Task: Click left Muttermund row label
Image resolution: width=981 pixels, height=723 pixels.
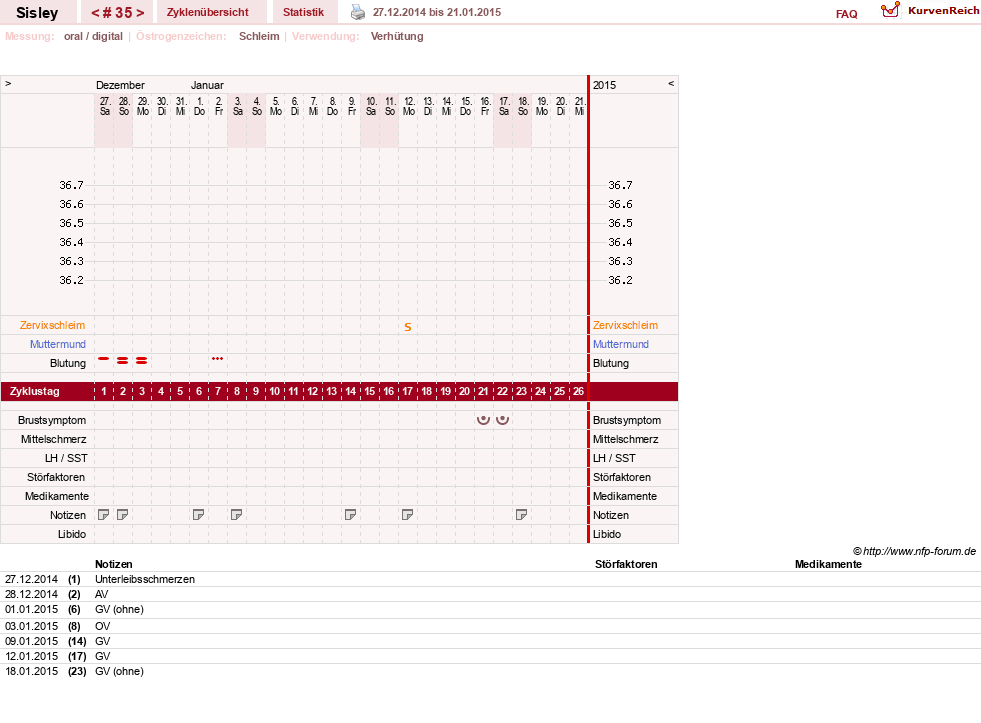Action: (x=58, y=344)
